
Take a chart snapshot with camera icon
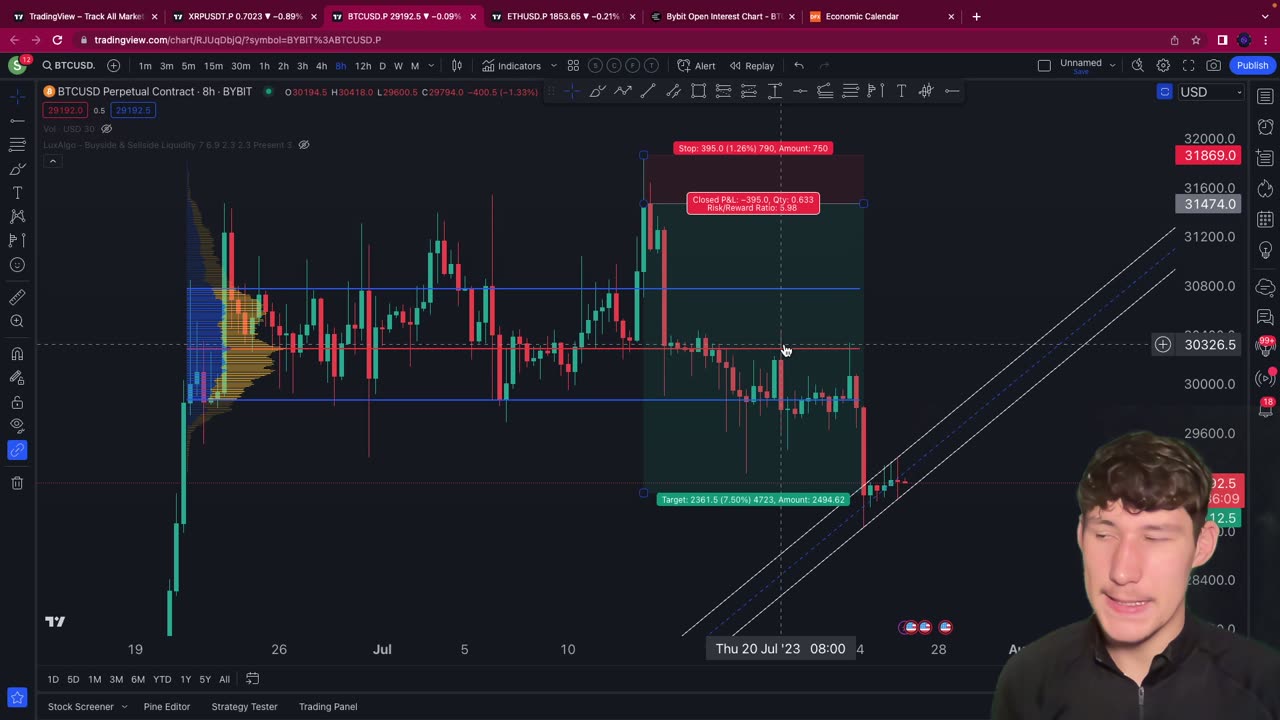point(1213,65)
